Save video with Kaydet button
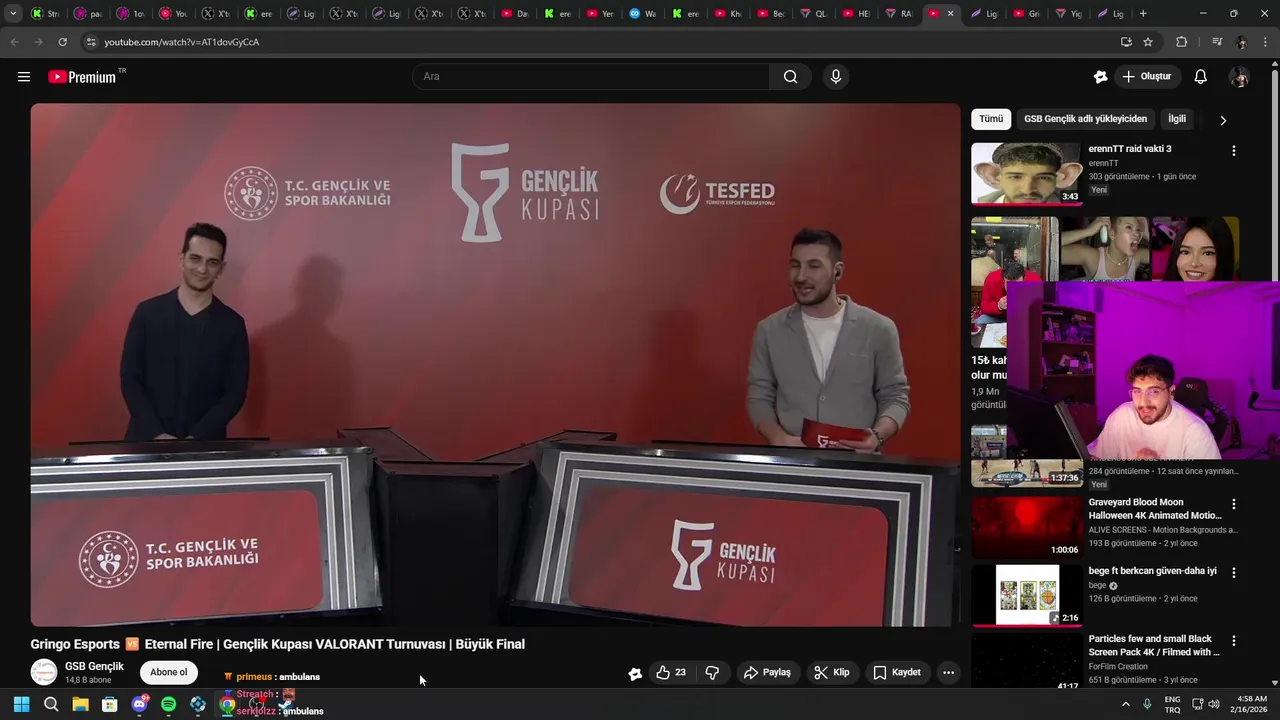Viewport: 1280px width, 720px height. (x=897, y=672)
